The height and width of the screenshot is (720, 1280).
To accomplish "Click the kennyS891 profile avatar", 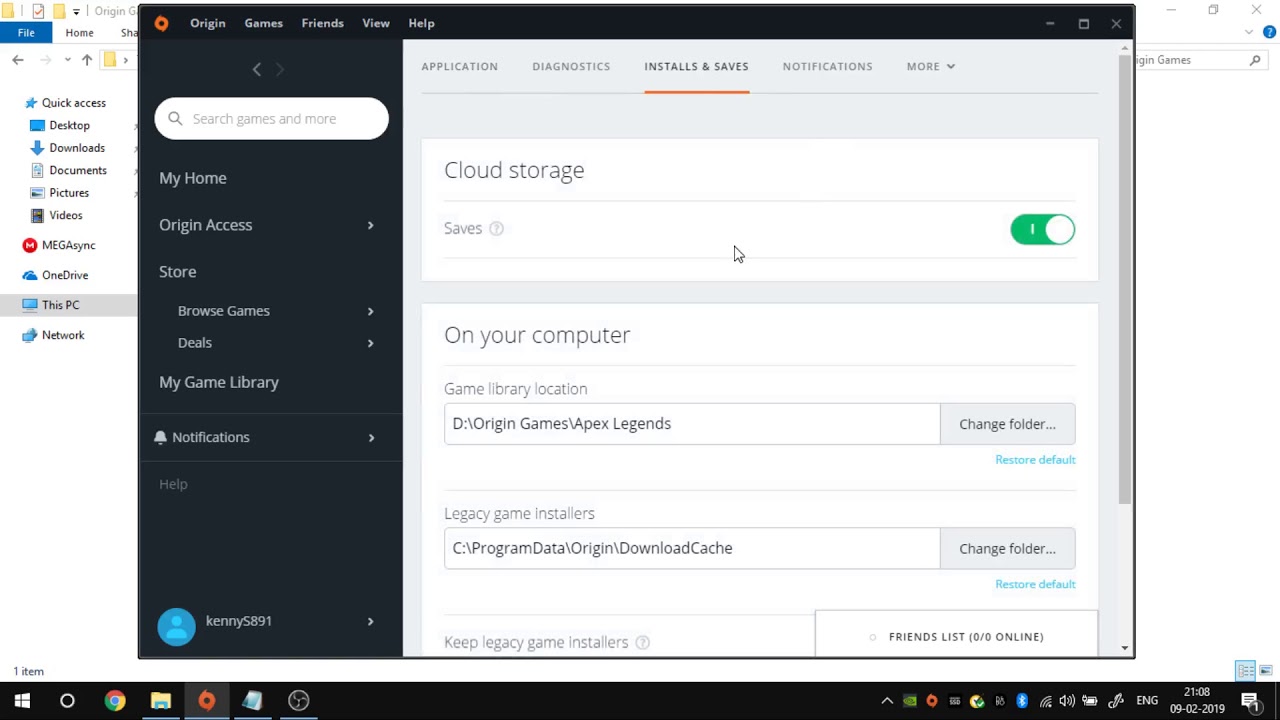I will pyautogui.click(x=177, y=626).
